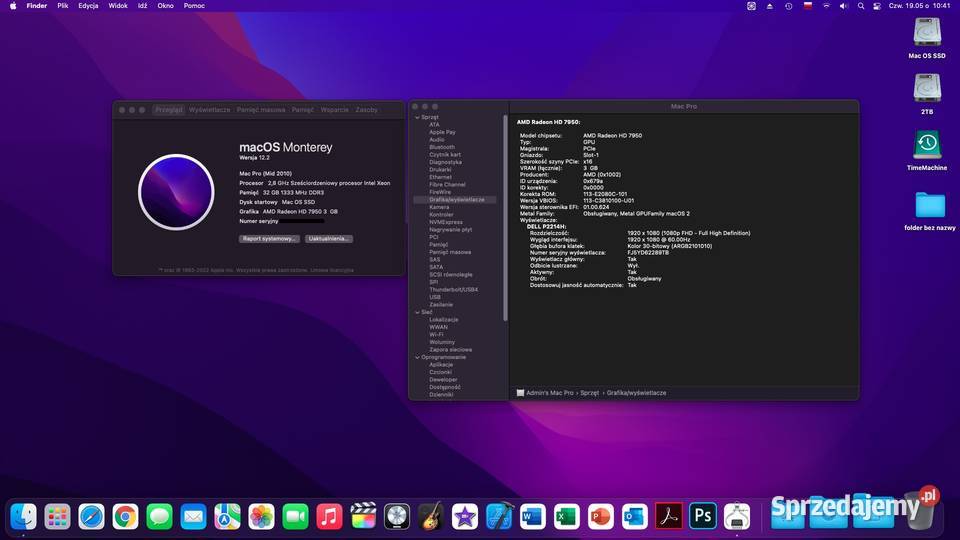
Task: Switch to Wsparcie tab
Action: 334,110
